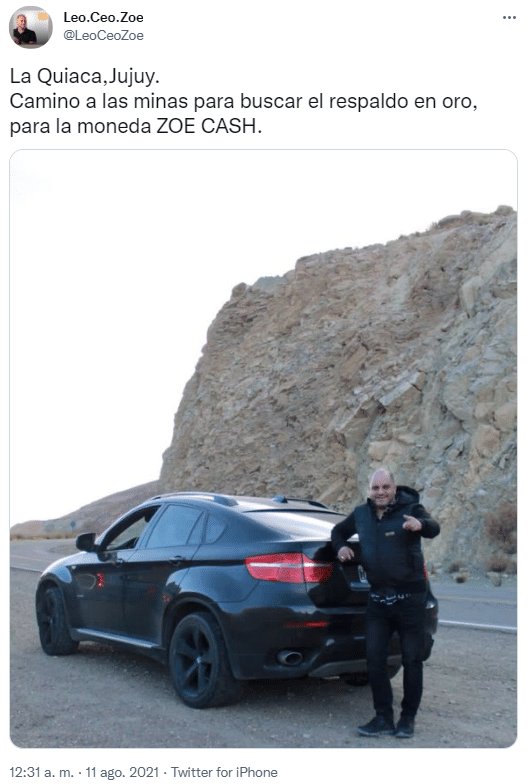532x784 pixels.
Task: Click the Leo.Ceo.Zoe display name
Action: coord(103,18)
